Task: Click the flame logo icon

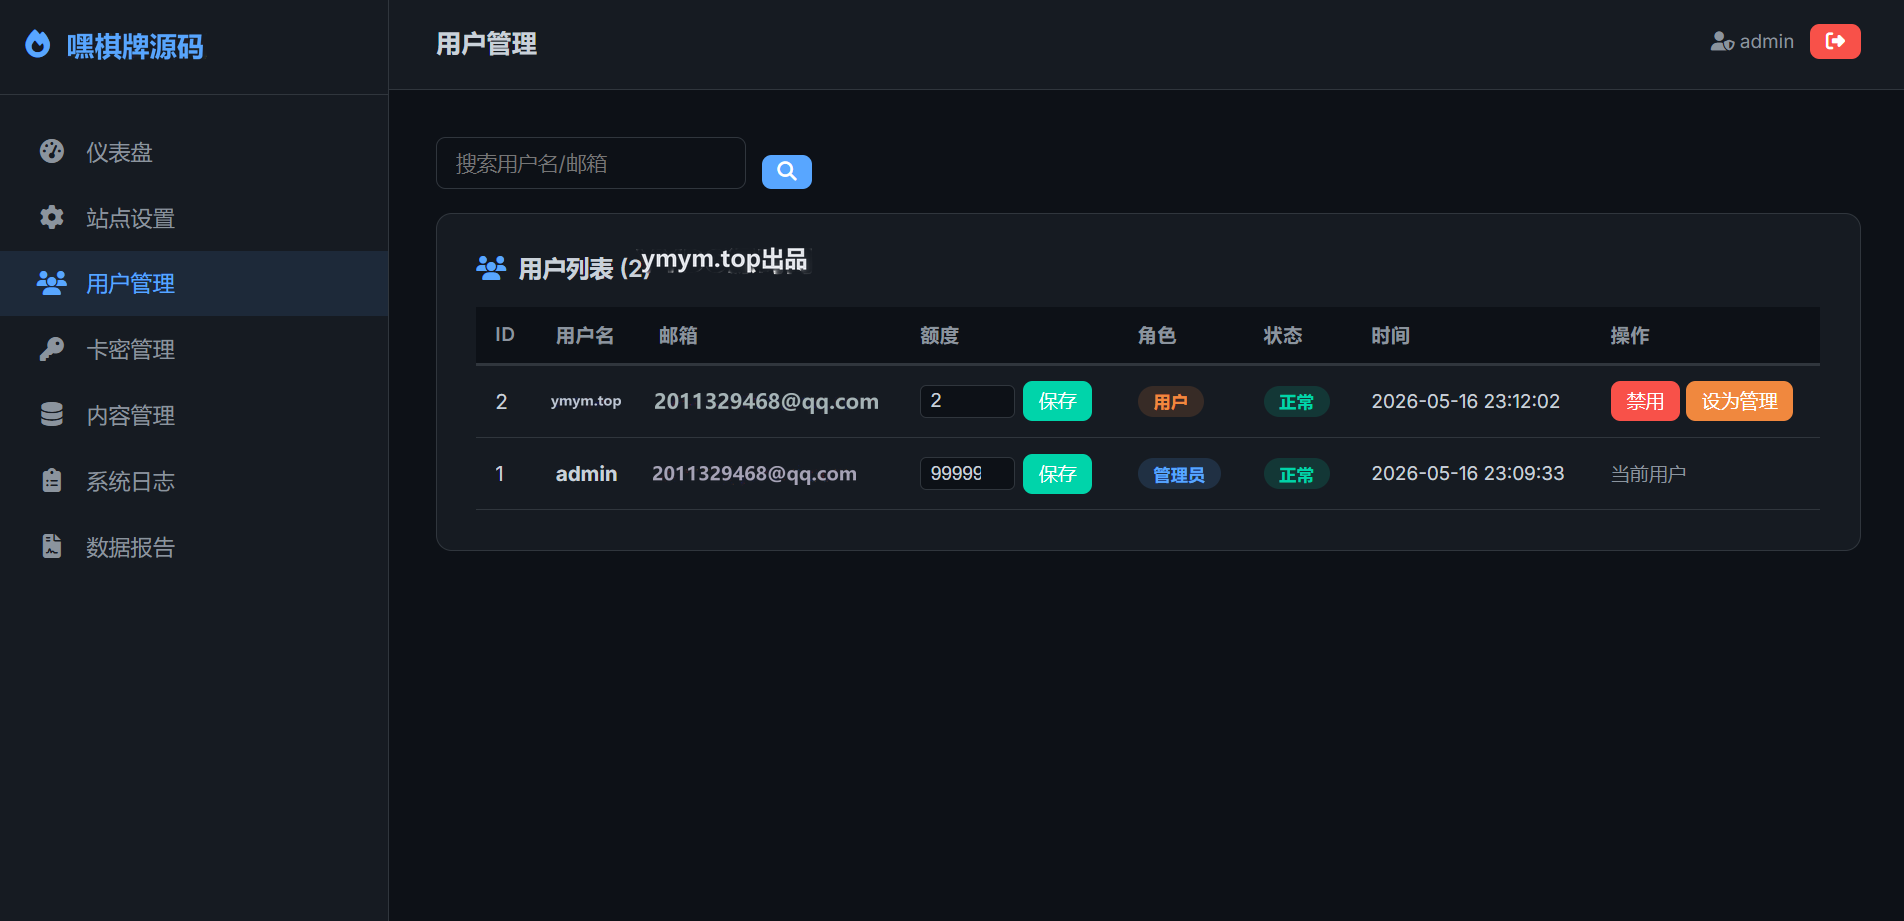Action: [38, 44]
